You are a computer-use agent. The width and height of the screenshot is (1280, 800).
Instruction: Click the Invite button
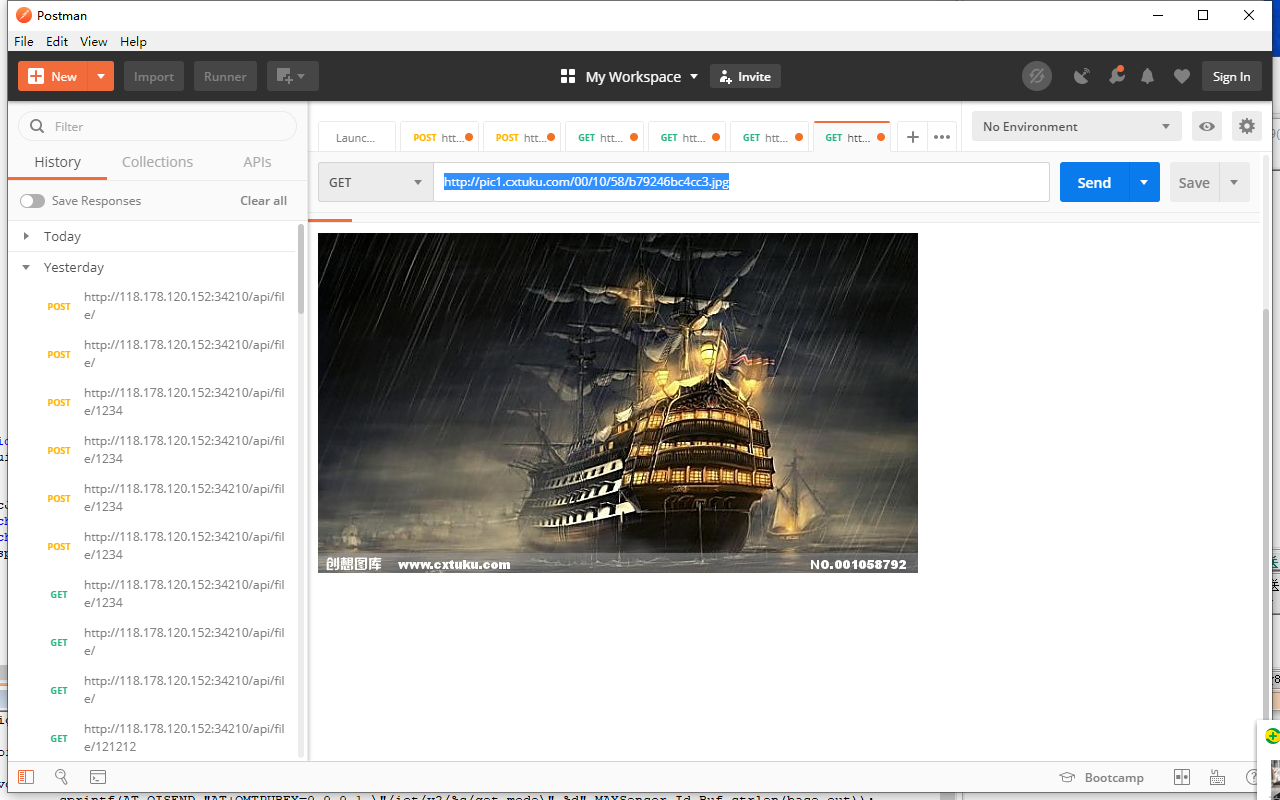pyautogui.click(x=745, y=76)
